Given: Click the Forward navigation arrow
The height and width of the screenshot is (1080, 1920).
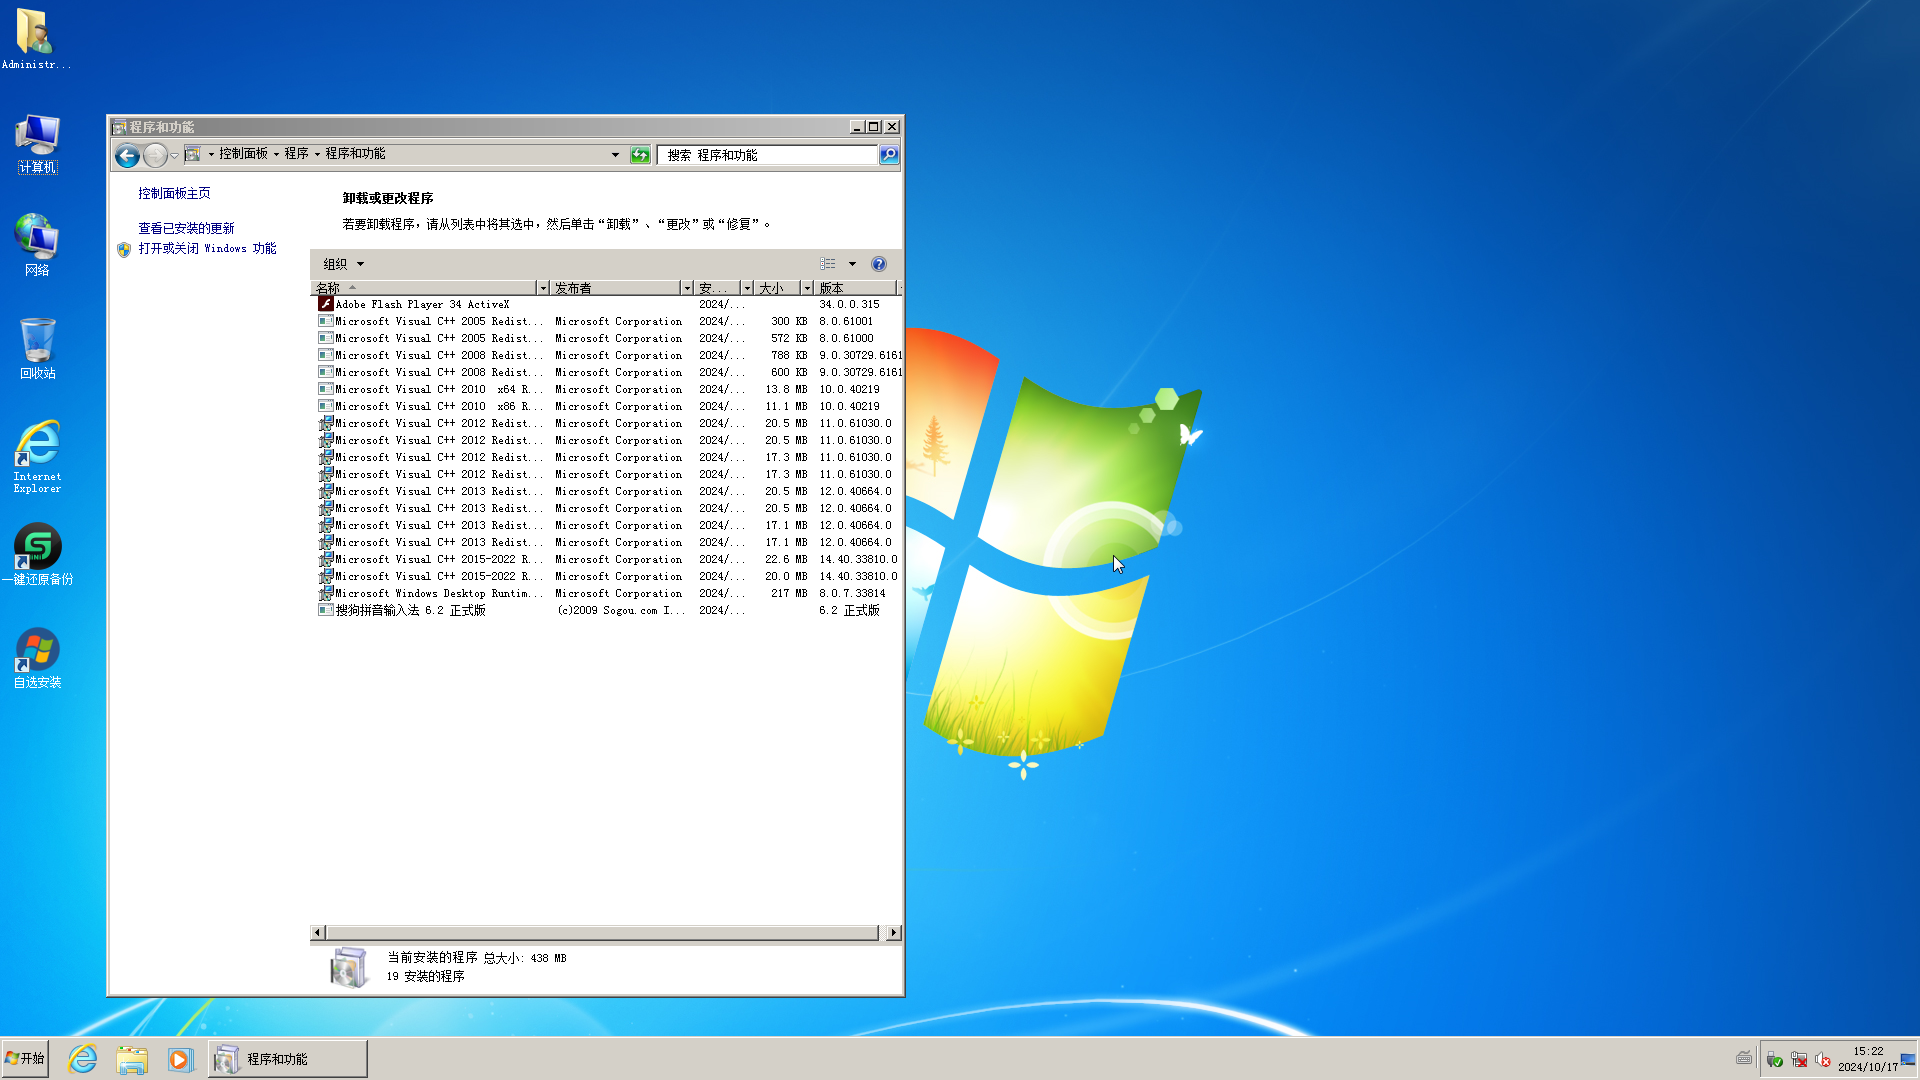Looking at the screenshot, I should 155,155.
